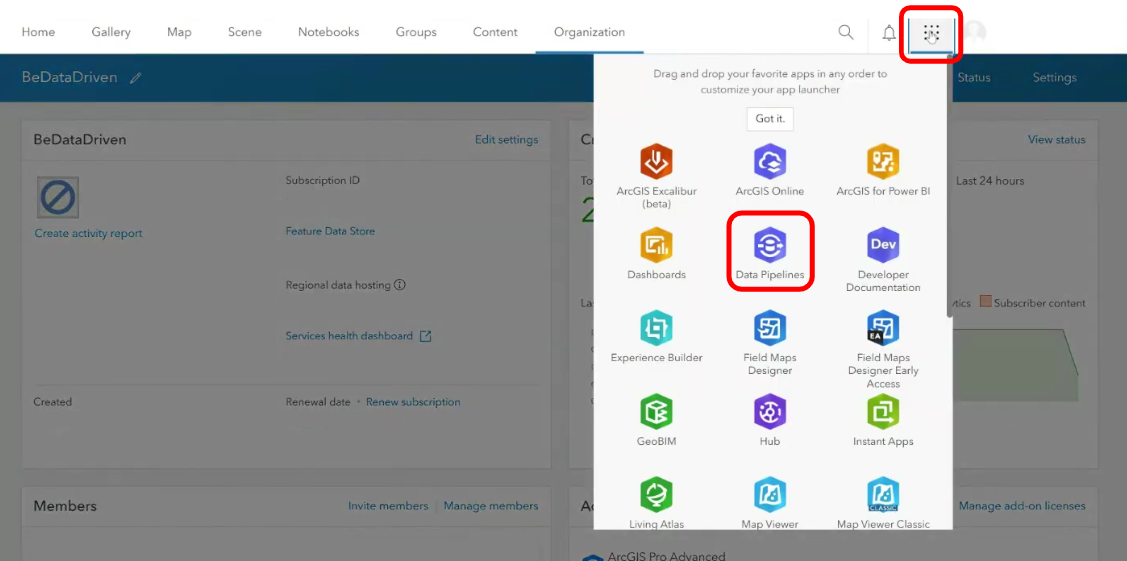Open the Dashboards app
The image size is (1127, 561).
coord(656,254)
